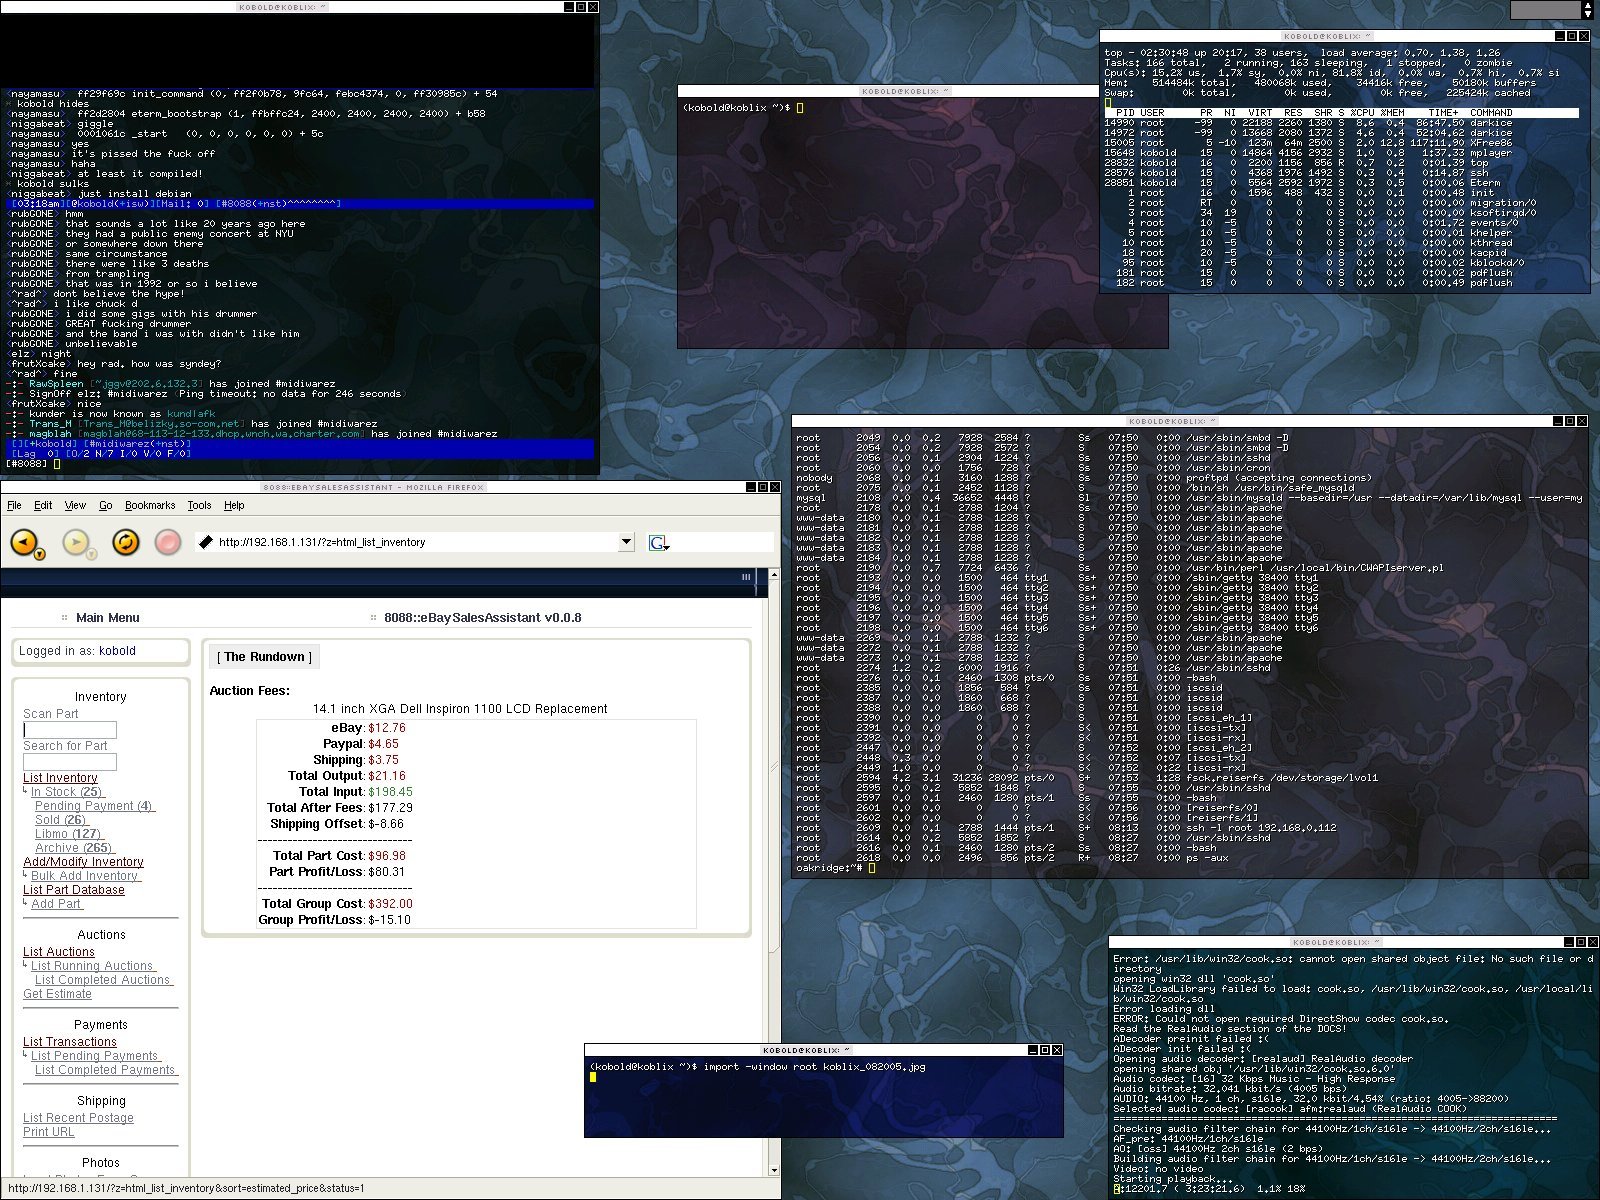Open the Help menu in Firefox
This screenshot has height=1200, width=1600.
click(x=234, y=505)
